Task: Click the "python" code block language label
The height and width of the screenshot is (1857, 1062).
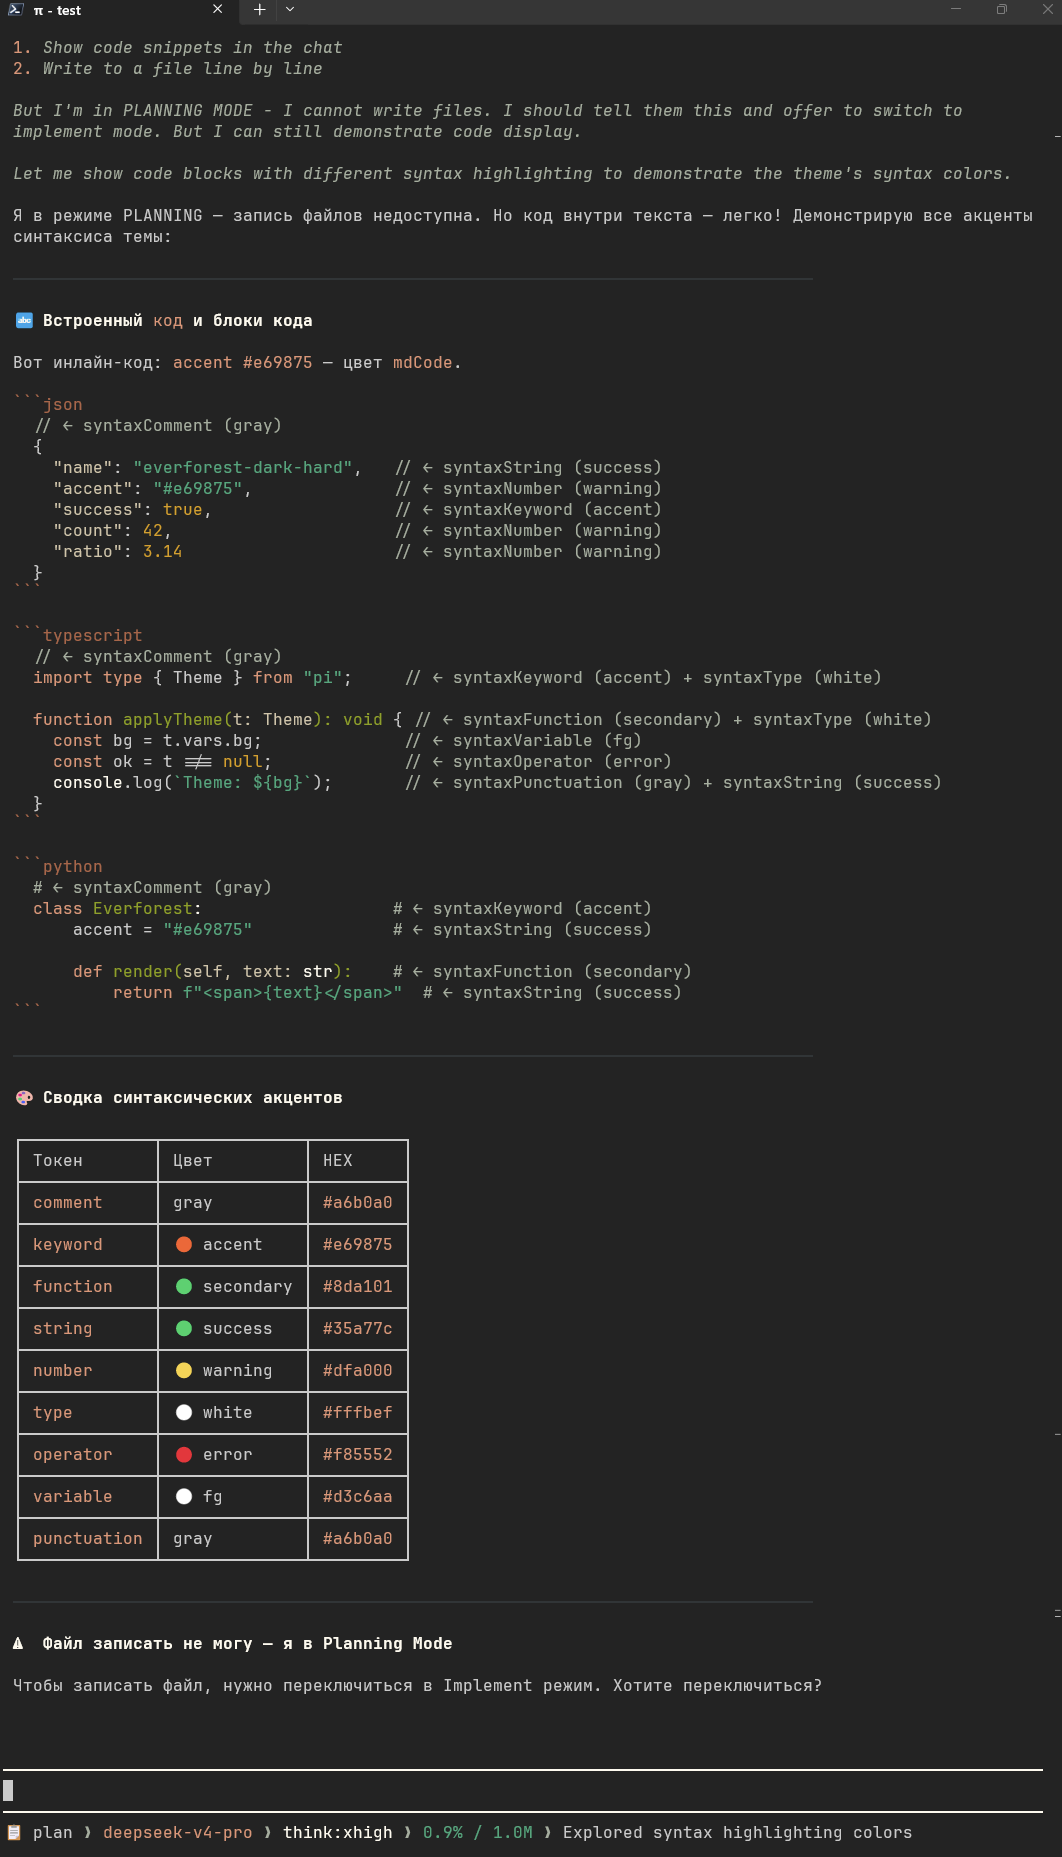Action: click(73, 866)
